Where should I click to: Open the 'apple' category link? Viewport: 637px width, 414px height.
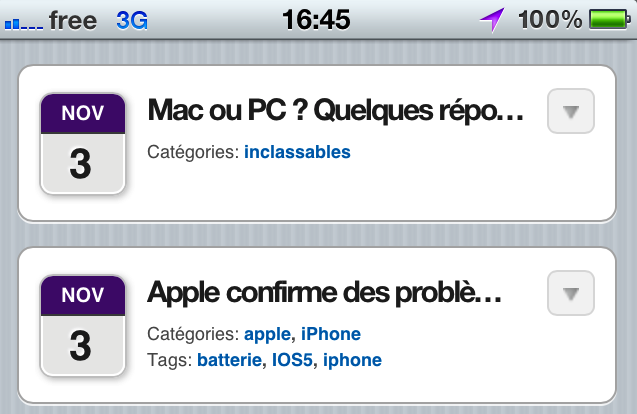267,335
